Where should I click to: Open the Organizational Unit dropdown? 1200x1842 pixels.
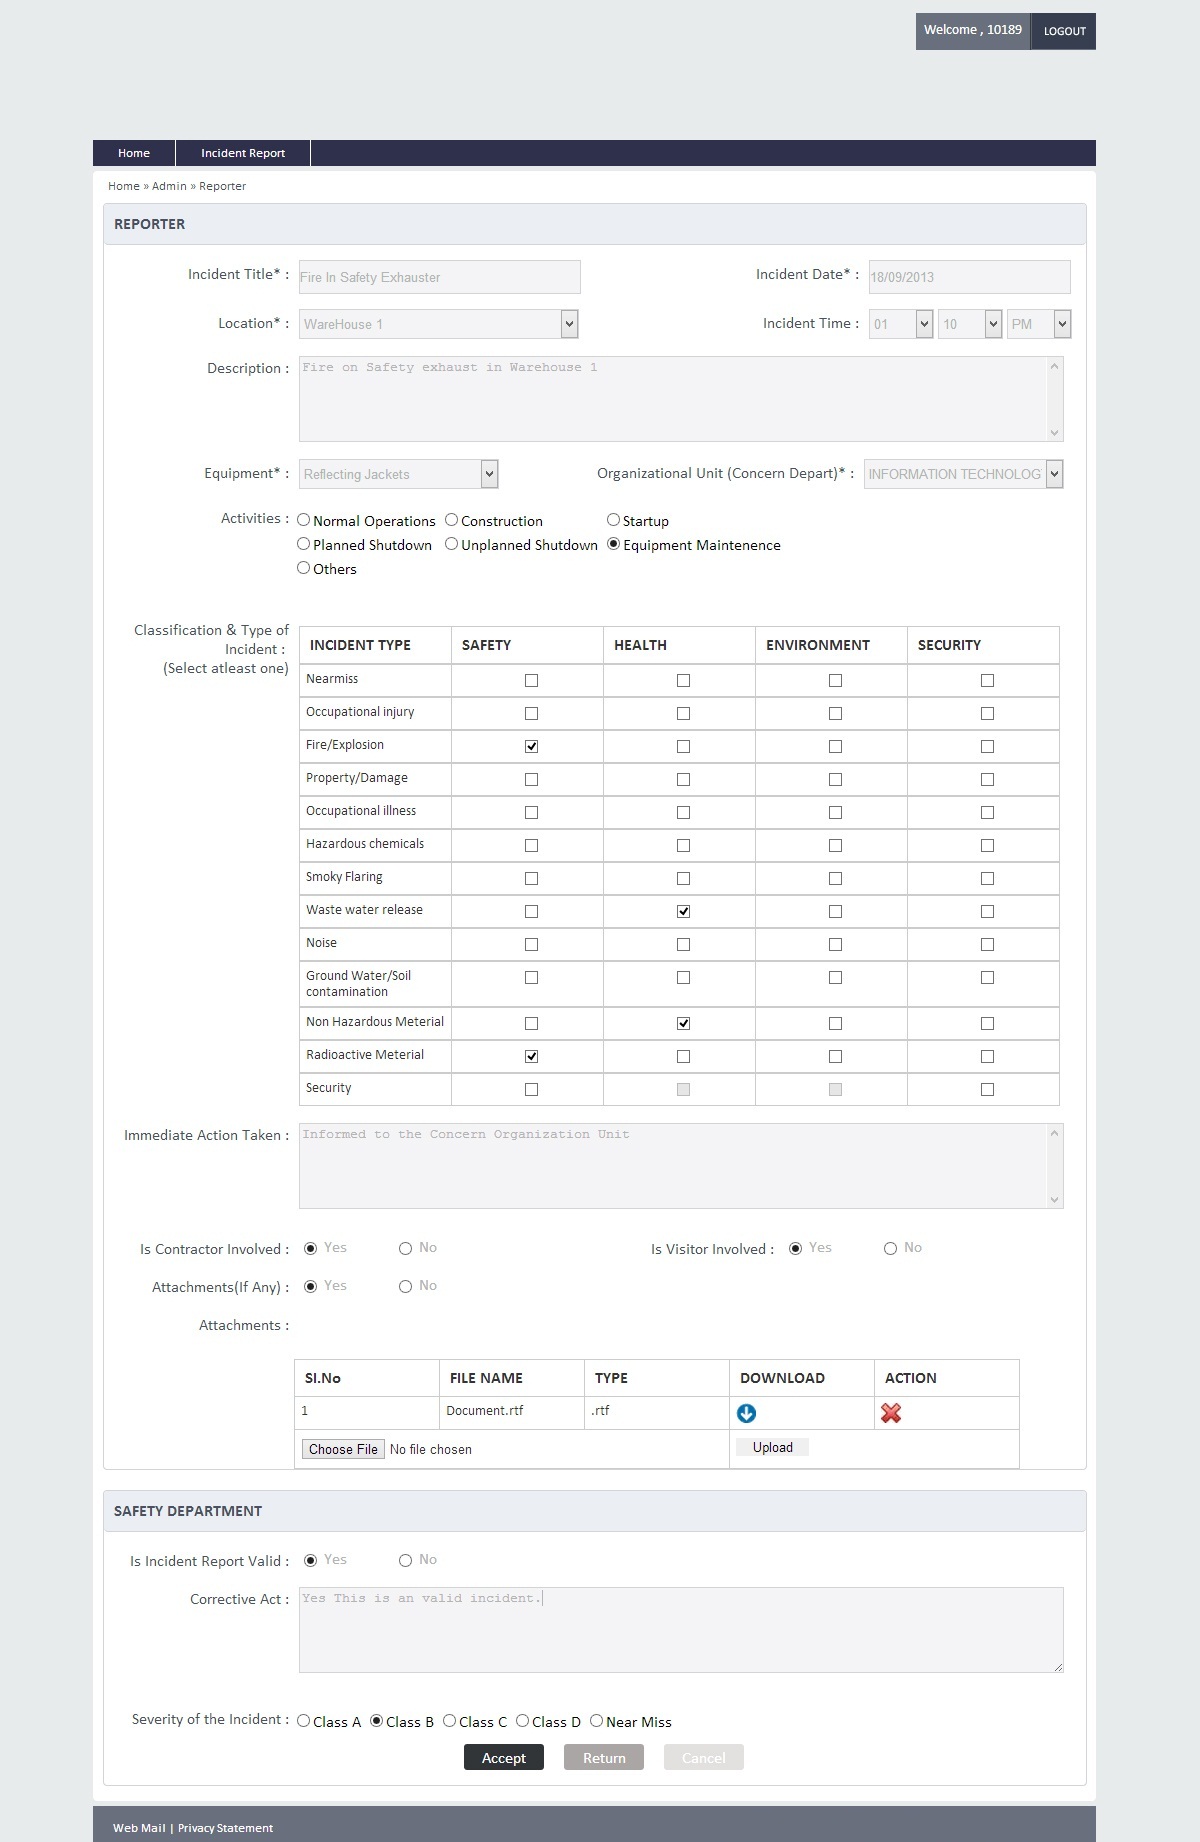964,474
